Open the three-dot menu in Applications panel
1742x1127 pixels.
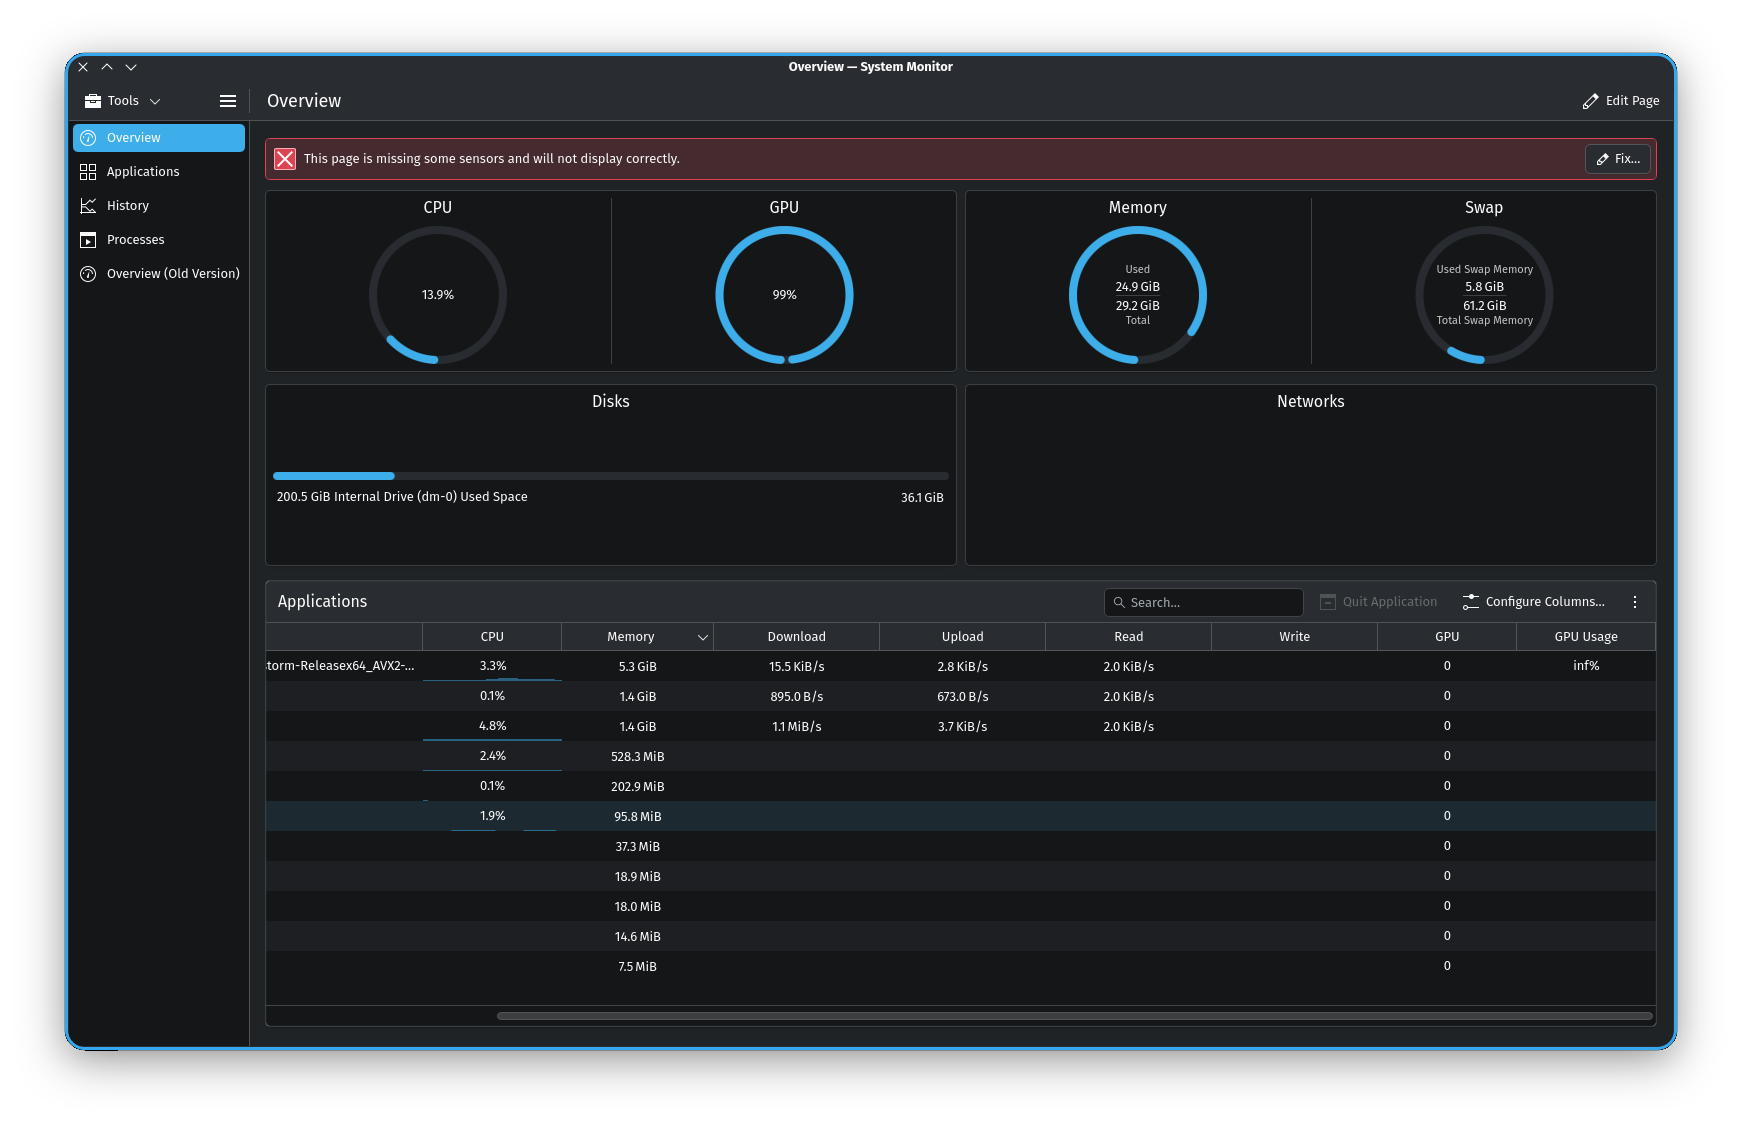[1635, 602]
